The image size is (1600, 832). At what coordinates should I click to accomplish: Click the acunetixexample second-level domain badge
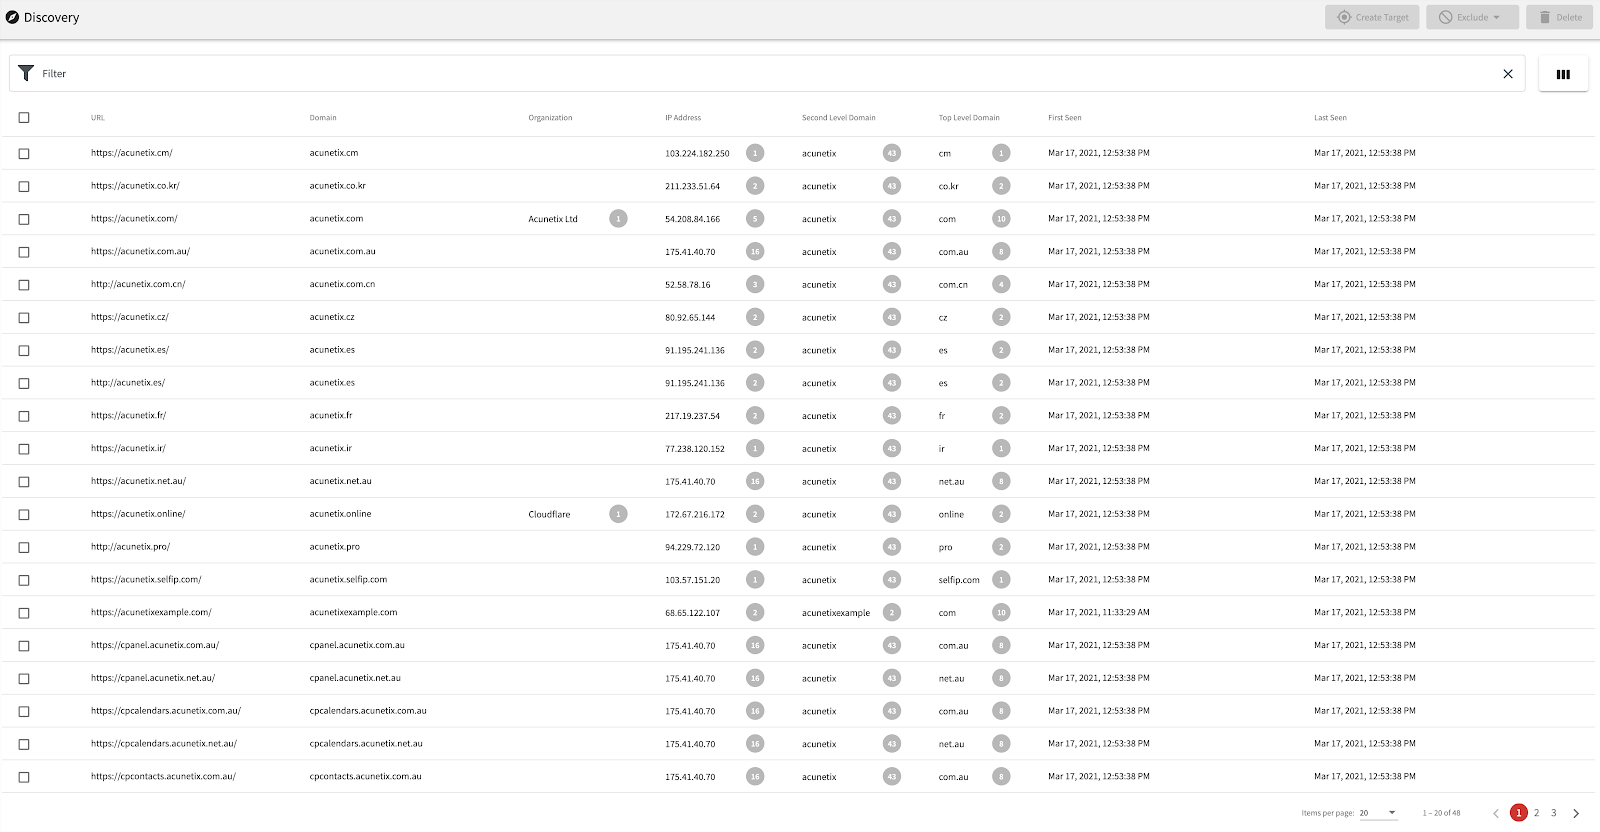click(892, 613)
